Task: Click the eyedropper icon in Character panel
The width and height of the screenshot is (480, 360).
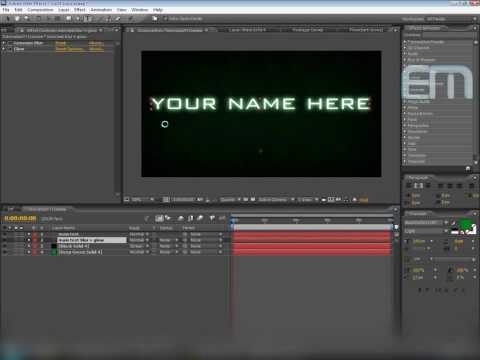Action: [454, 222]
